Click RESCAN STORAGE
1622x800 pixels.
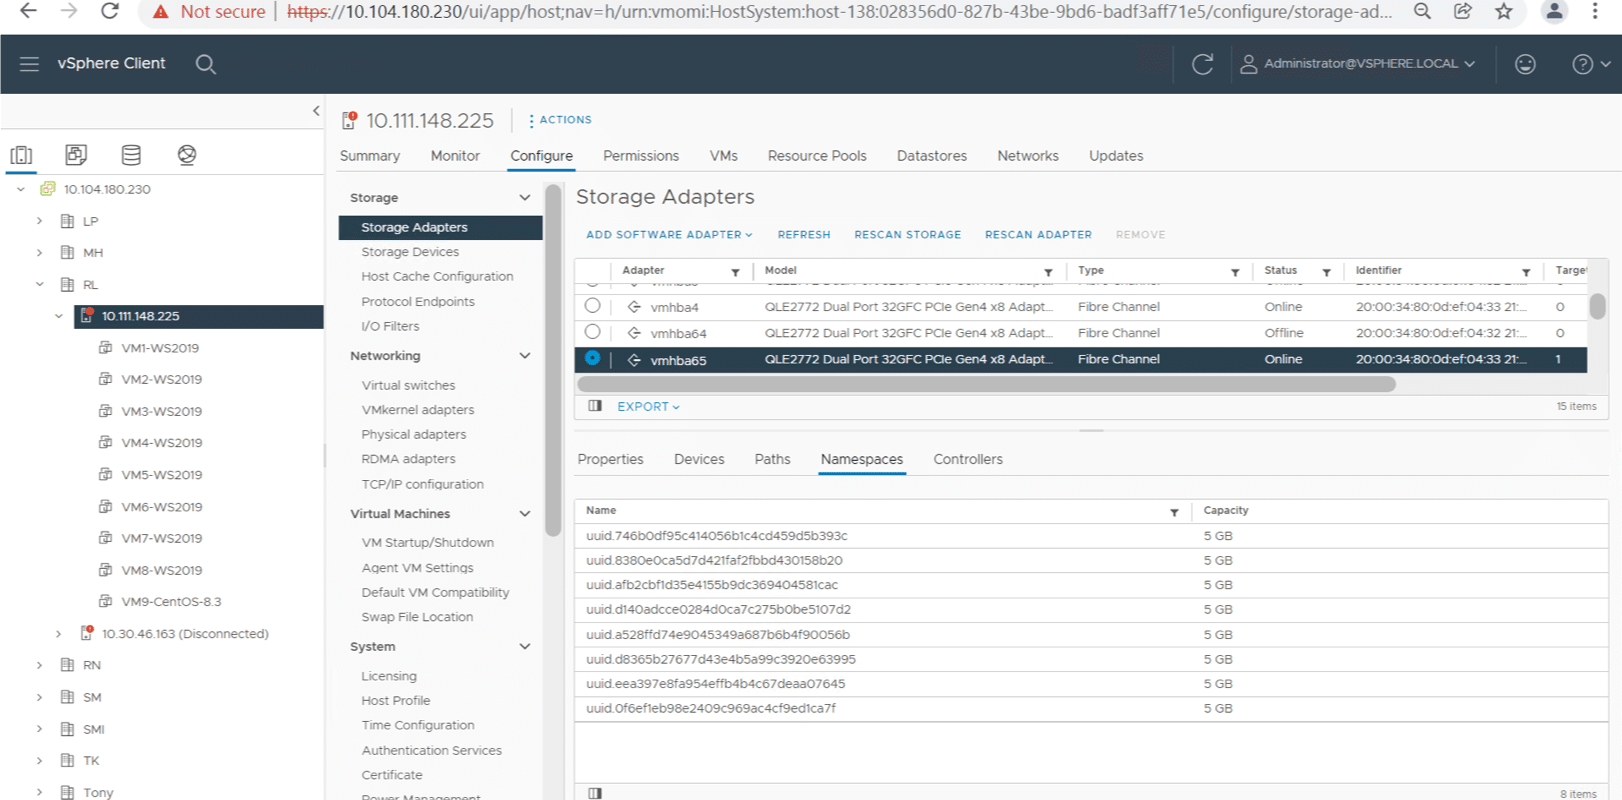click(x=908, y=235)
